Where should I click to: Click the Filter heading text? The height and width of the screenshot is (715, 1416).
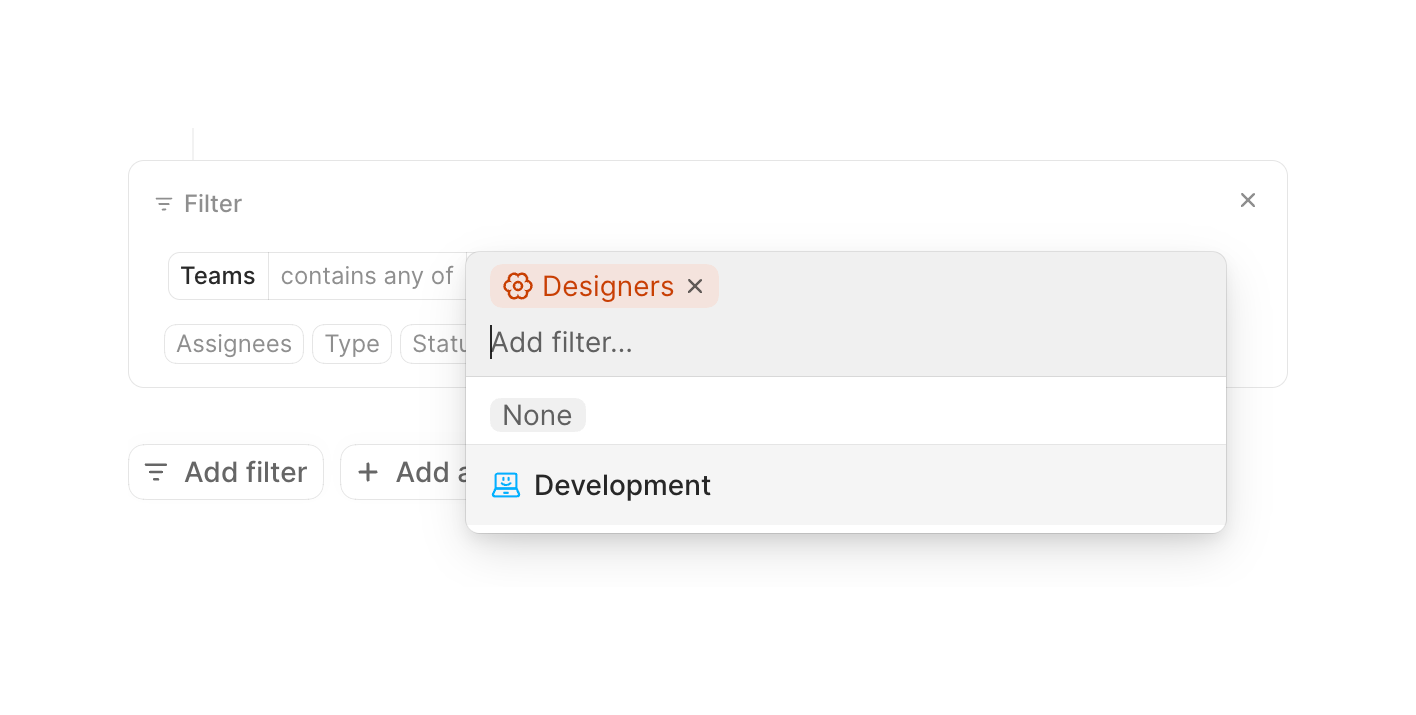pyautogui.click(x=213, y=204)
